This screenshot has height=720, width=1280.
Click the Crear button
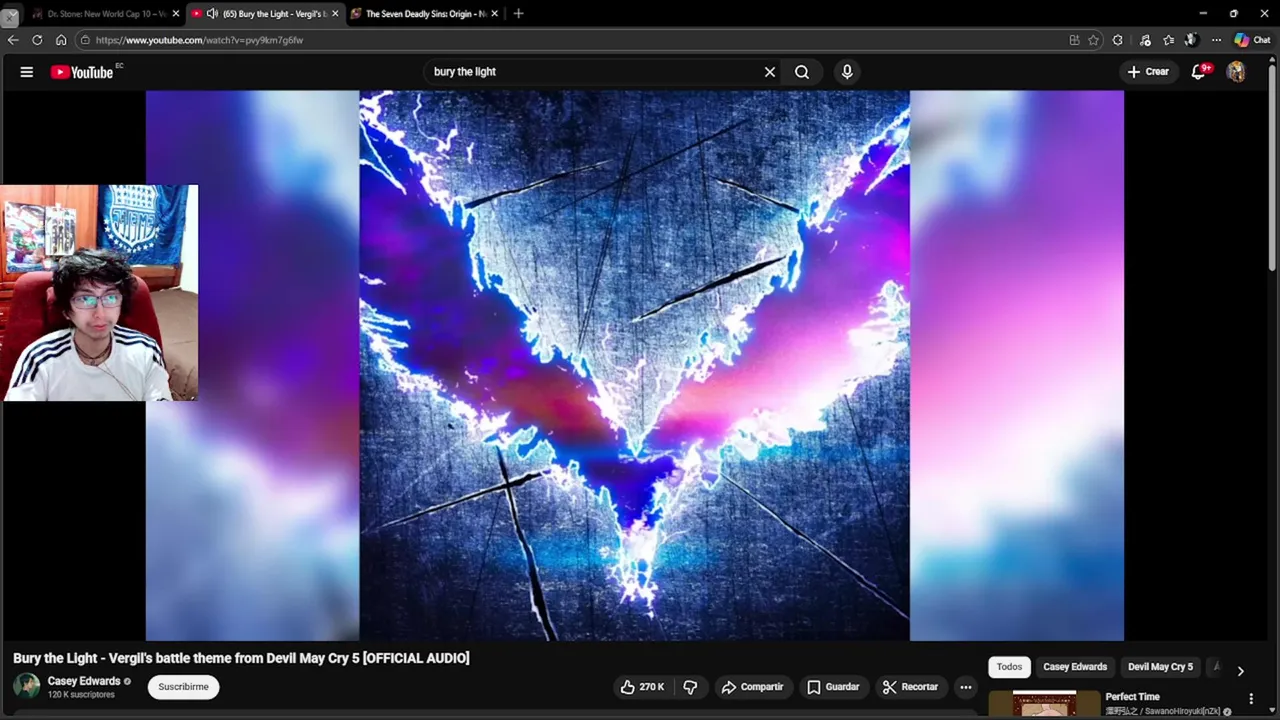pyautogui.click(x=1148, y=72)
